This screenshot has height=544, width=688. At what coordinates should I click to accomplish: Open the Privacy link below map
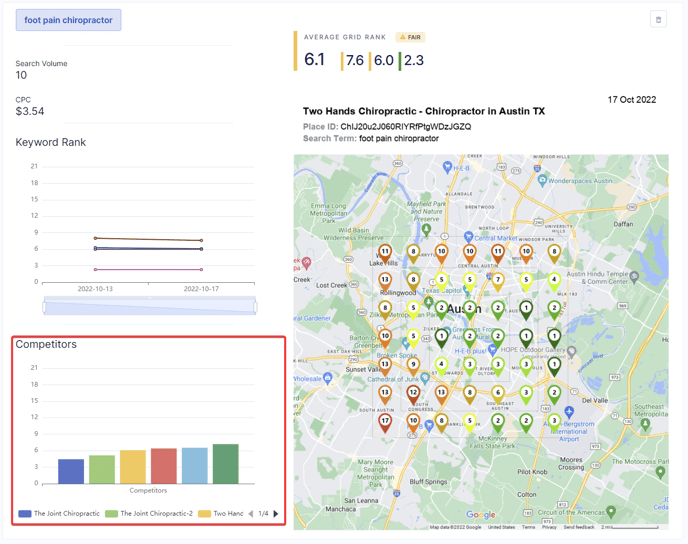point(550,527)
